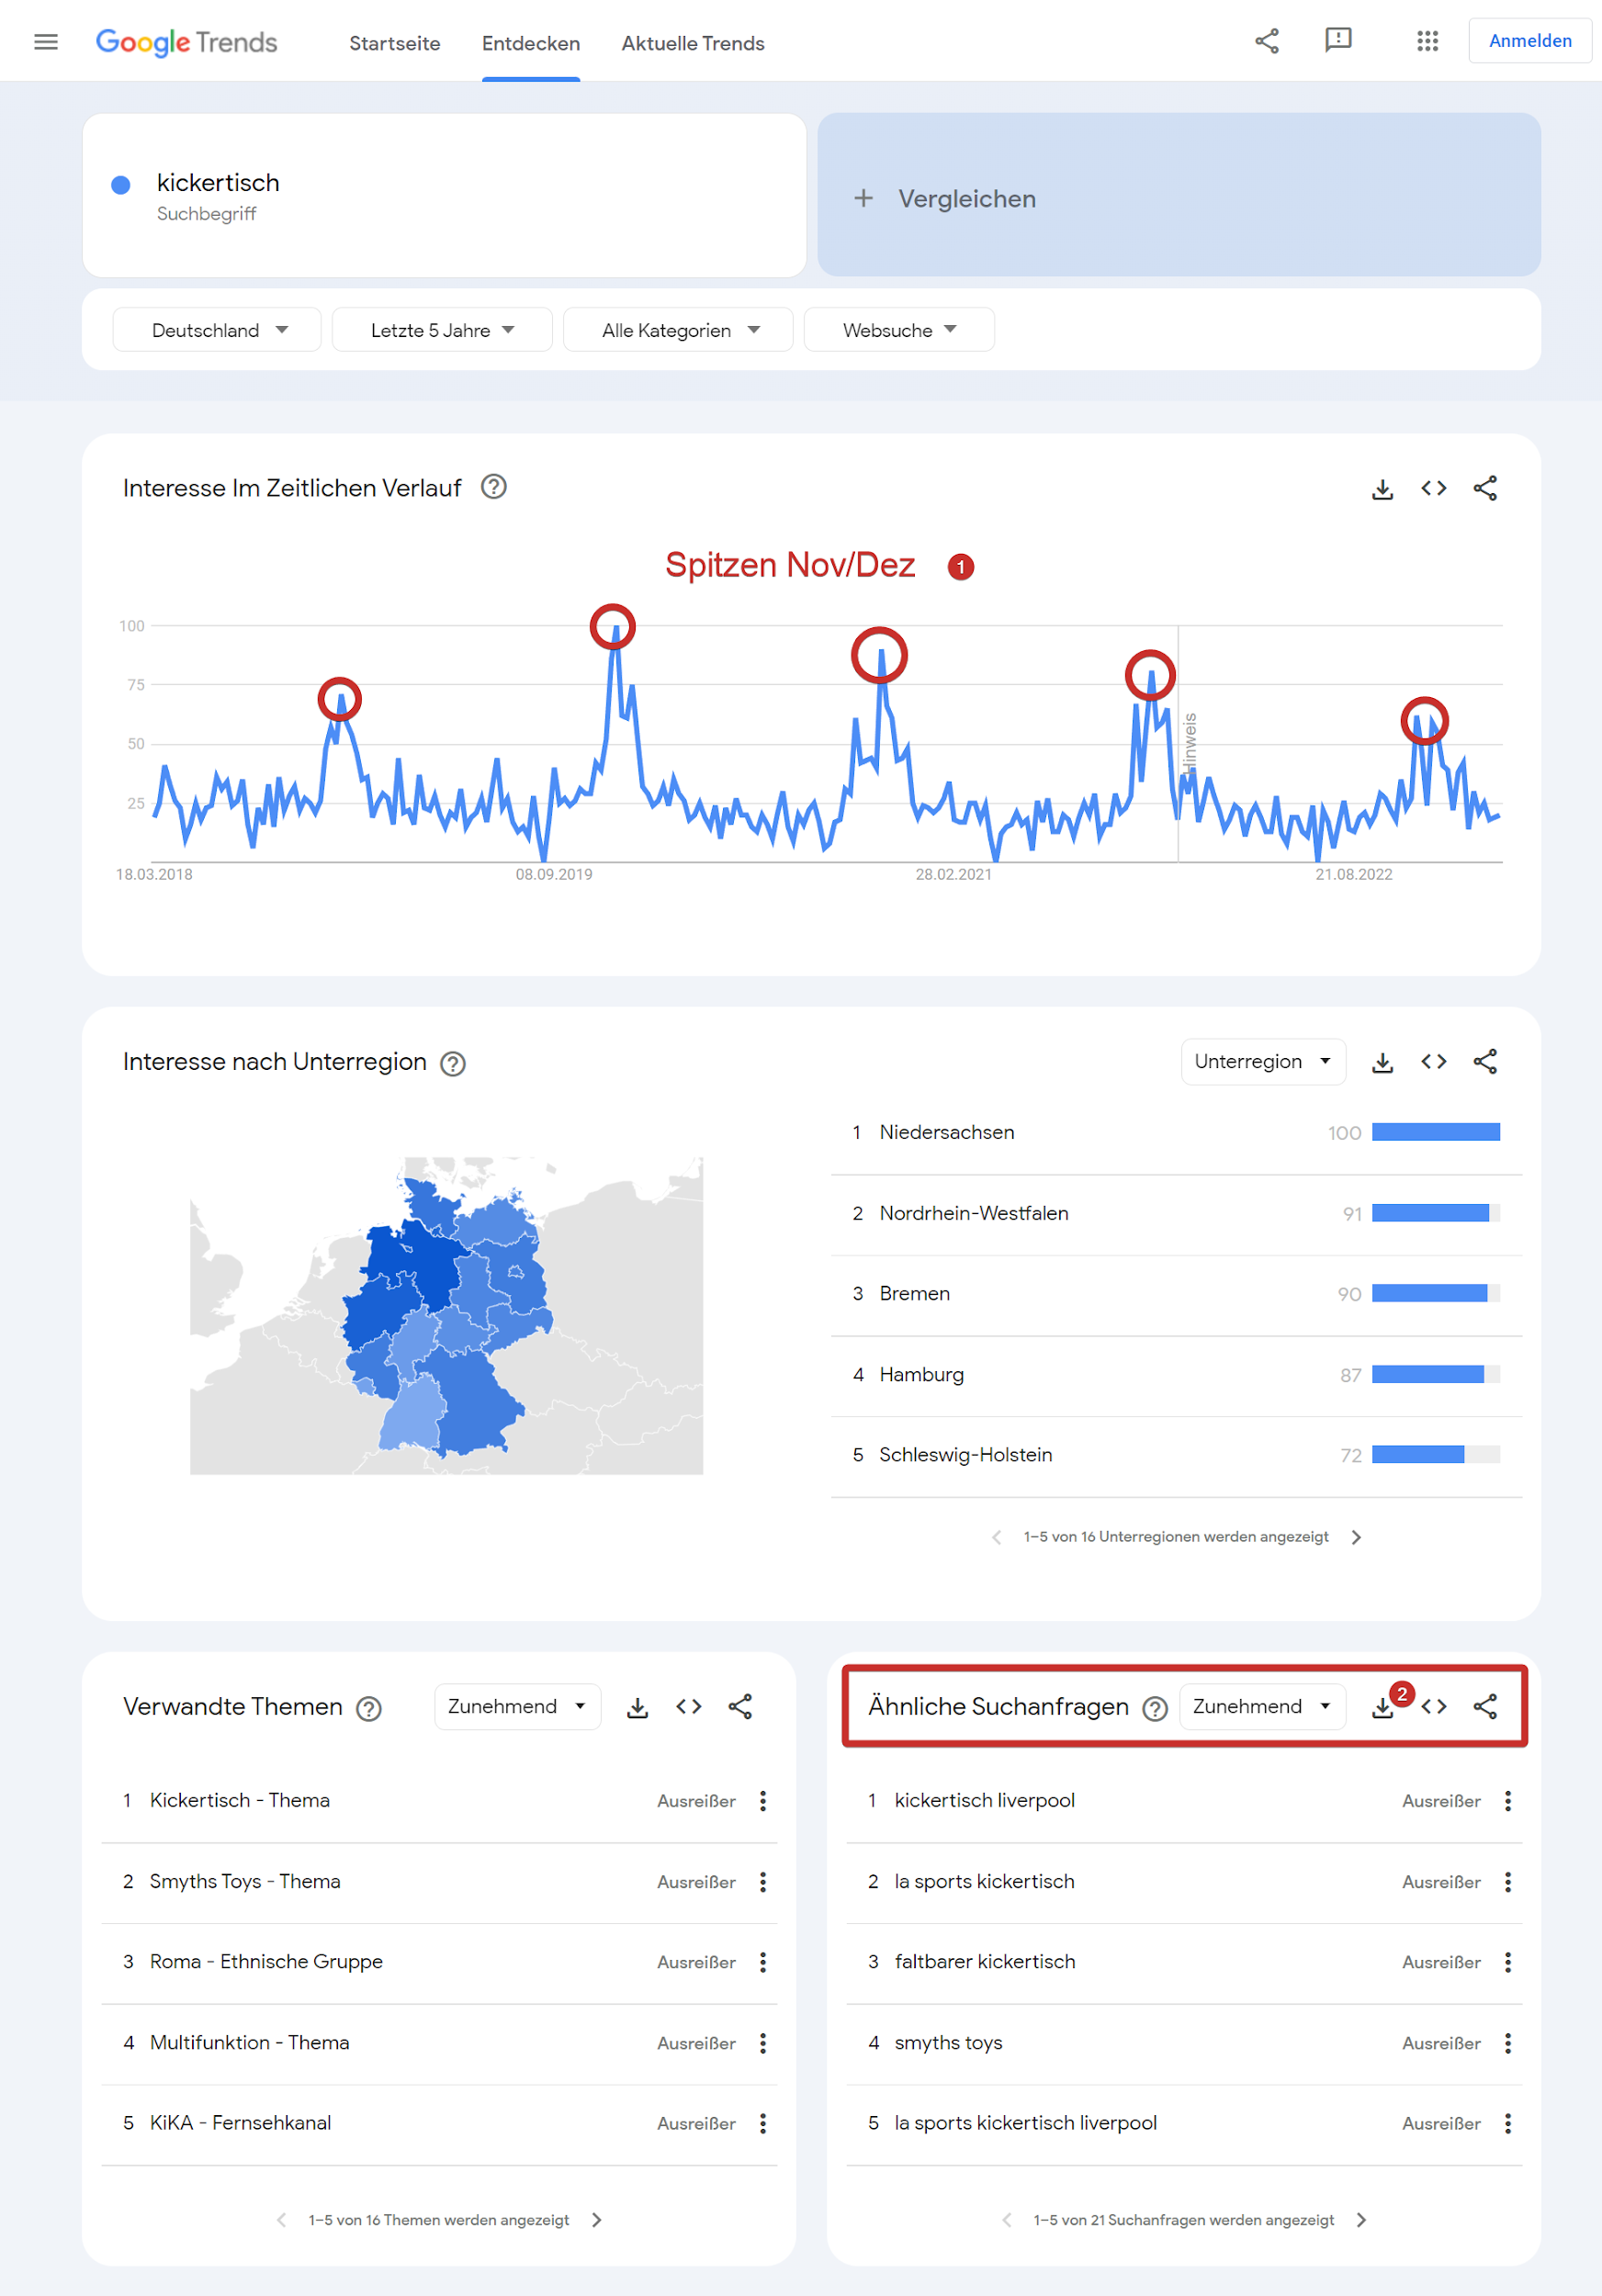
Task: Open the la sports kickertisch liverpool query
Action: point(1025,2122)
